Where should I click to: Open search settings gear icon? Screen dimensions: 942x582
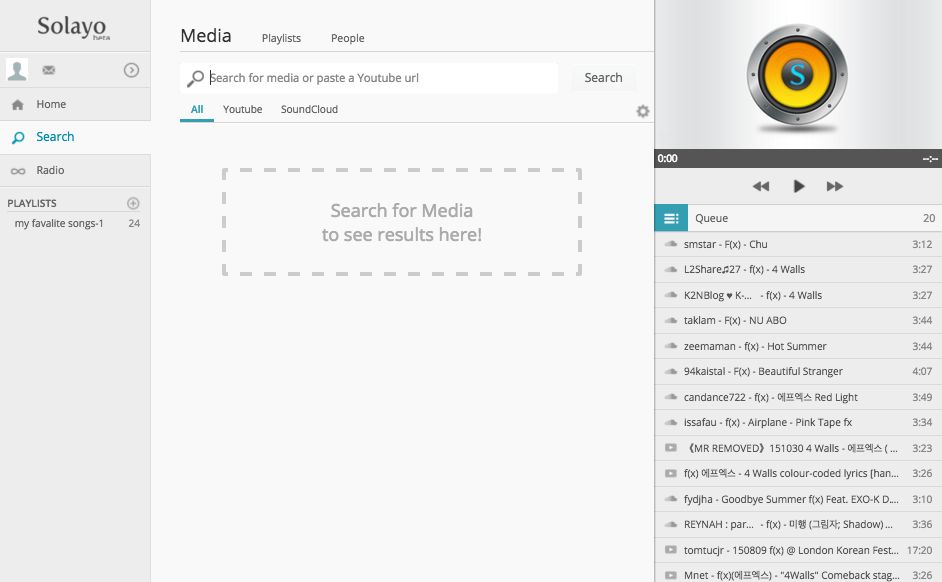(643, 111)
